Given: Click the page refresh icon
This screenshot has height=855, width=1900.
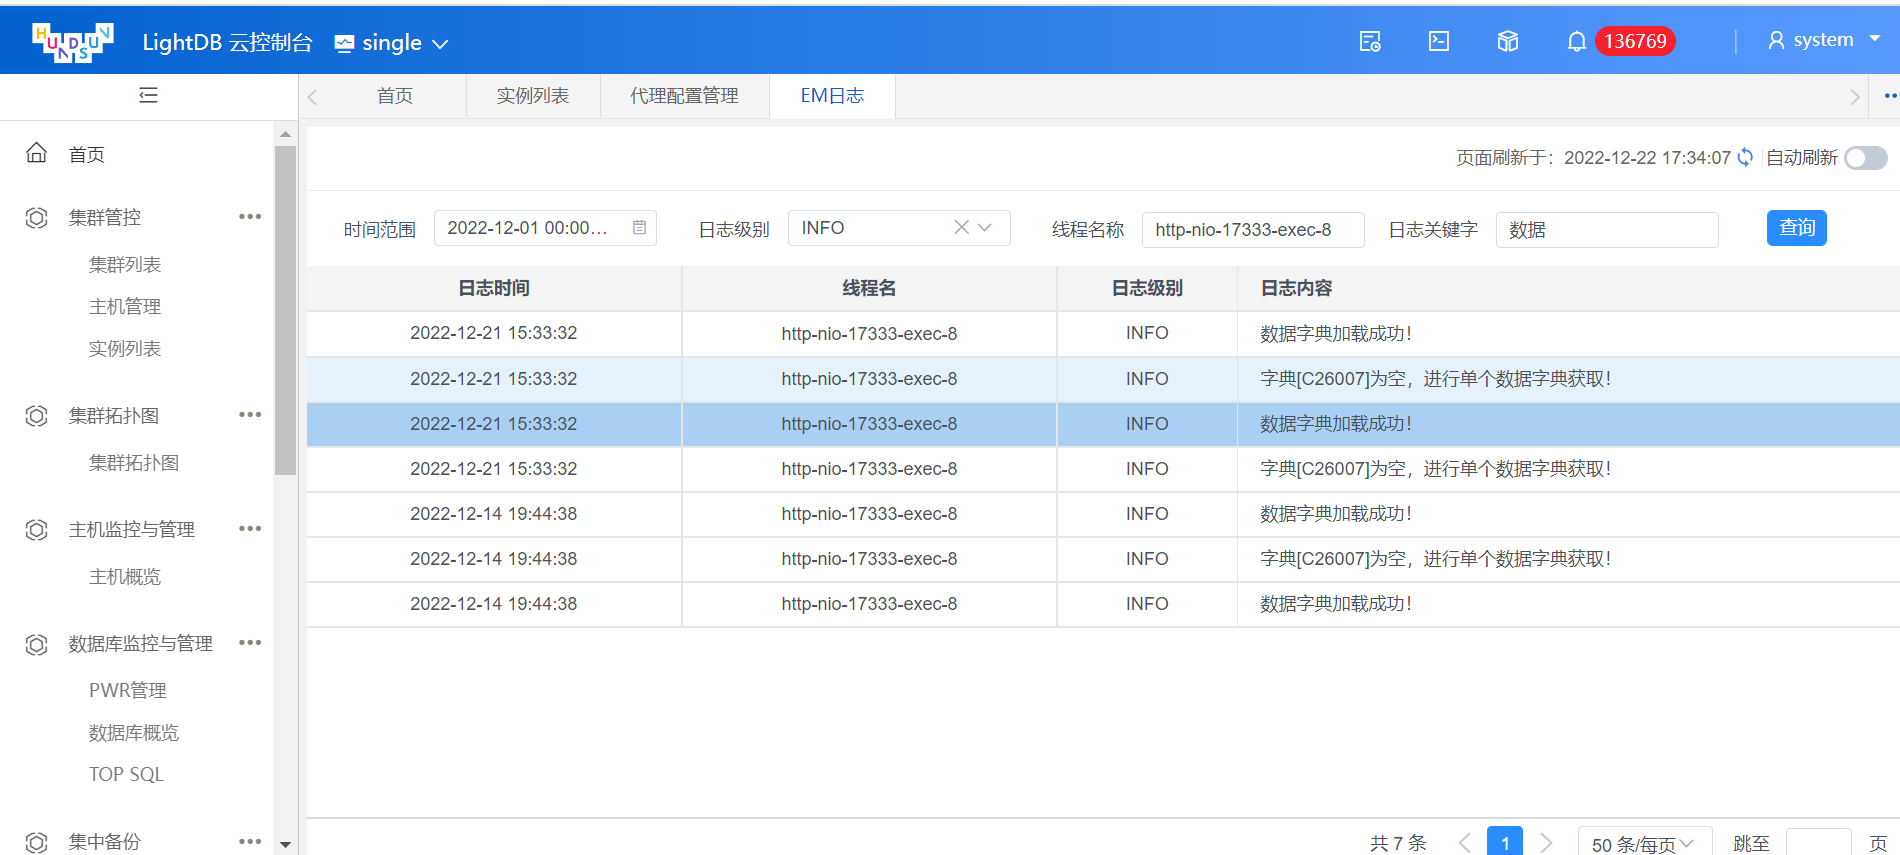Looking at the screenshot, I should pos(1745,157).
